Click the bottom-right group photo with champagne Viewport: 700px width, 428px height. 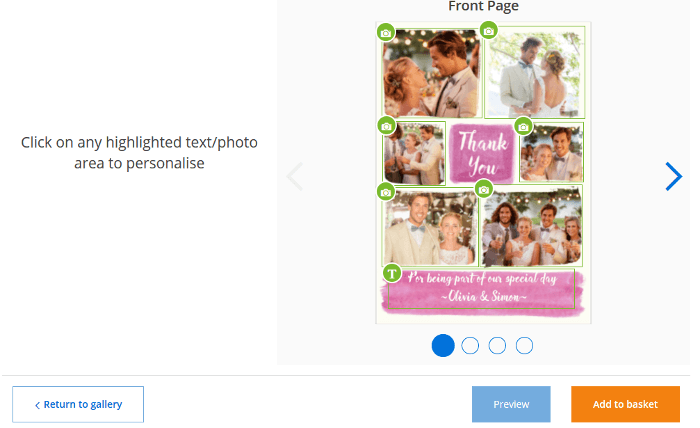[531, 227]
